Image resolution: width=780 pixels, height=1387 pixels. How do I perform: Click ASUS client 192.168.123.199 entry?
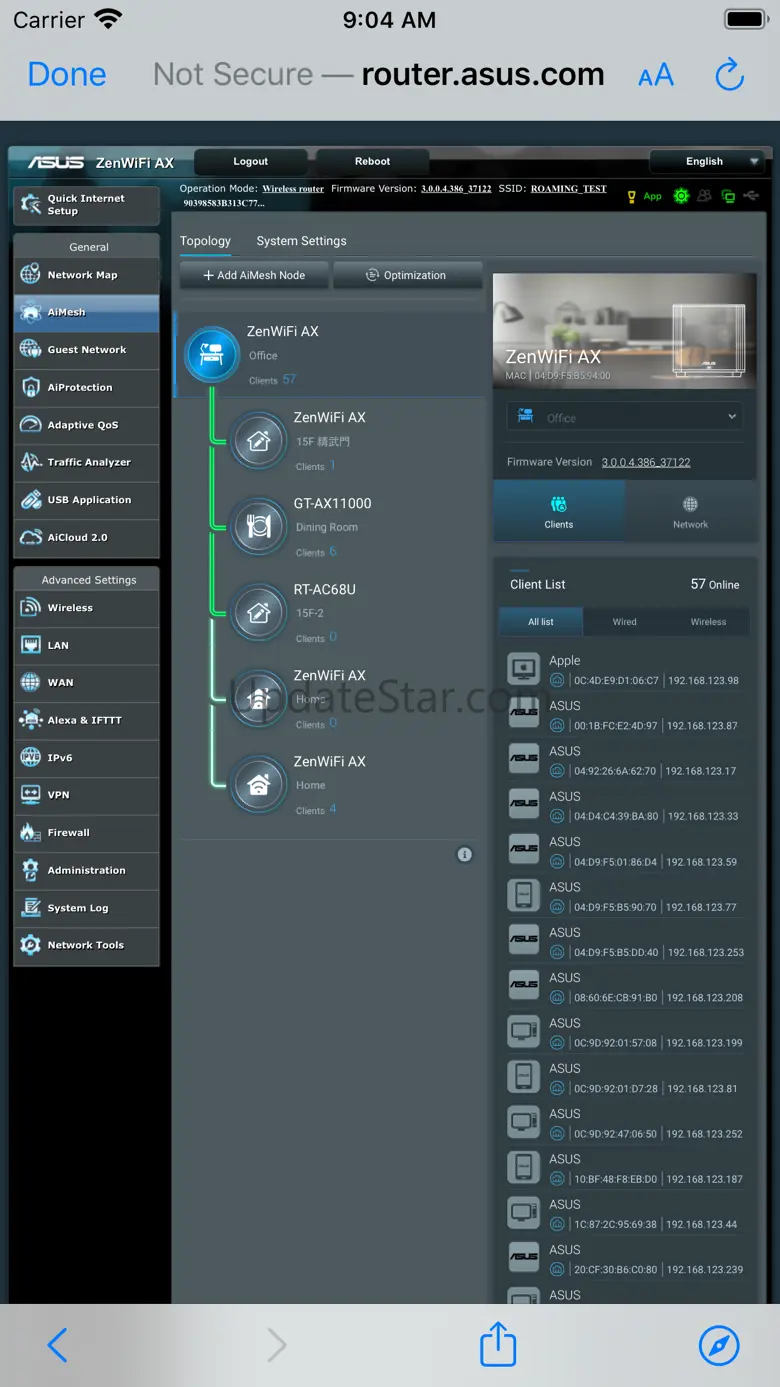[x=626, y=1032]
